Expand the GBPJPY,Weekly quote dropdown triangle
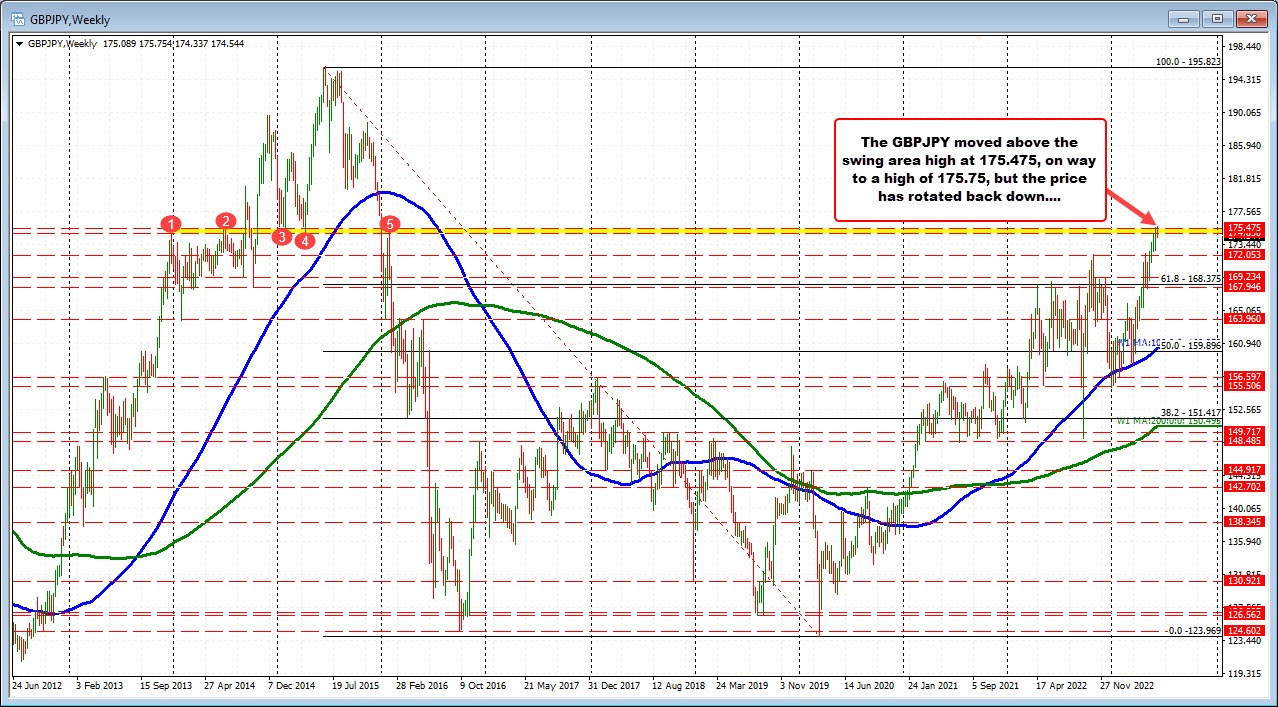1278x707 pixels. (20, 44)
